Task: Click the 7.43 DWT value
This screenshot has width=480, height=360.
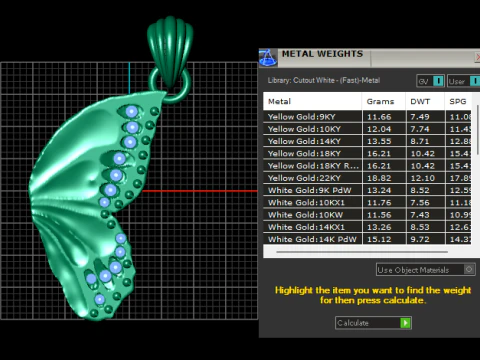Action: (420, 215)
